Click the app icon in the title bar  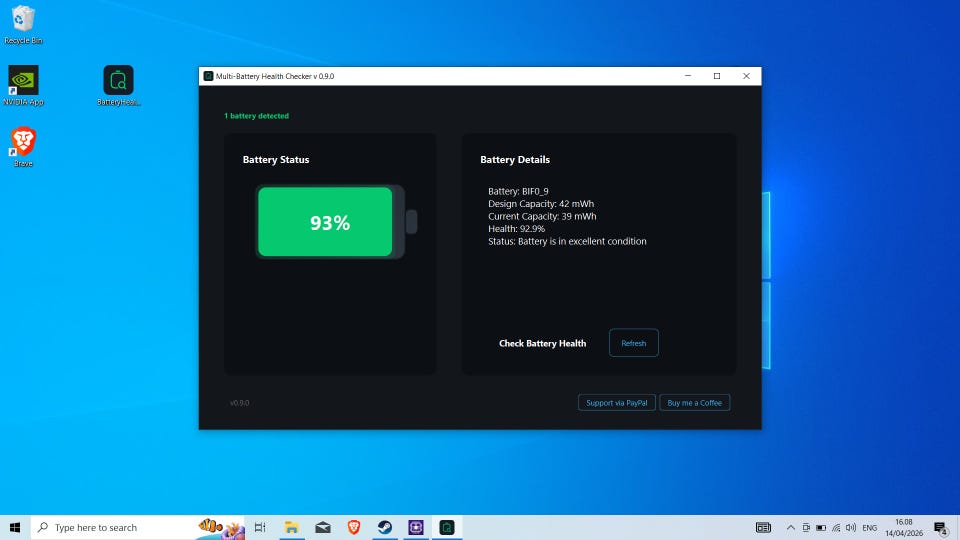point(208,76)
